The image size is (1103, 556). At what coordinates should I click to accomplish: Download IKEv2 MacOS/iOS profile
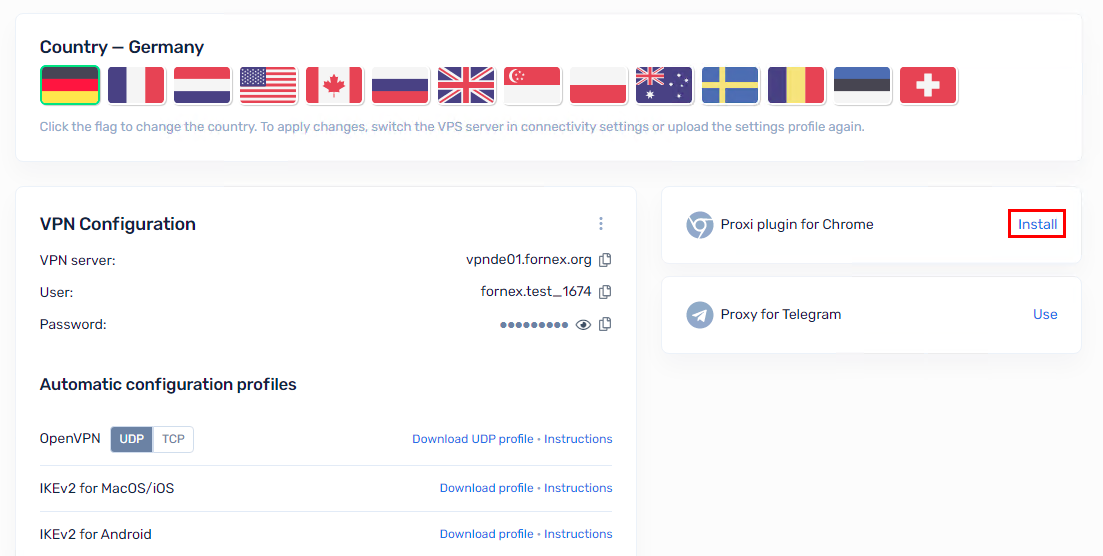[x=487, y=488]
